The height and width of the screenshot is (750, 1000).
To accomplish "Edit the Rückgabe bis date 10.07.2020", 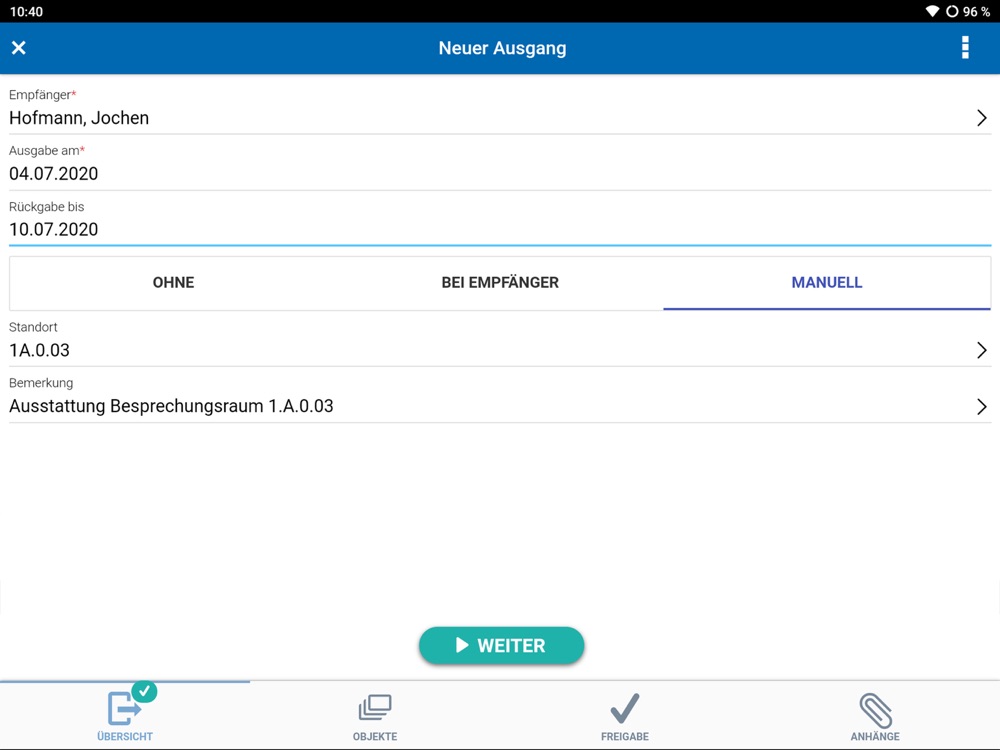I will (500, 230).
